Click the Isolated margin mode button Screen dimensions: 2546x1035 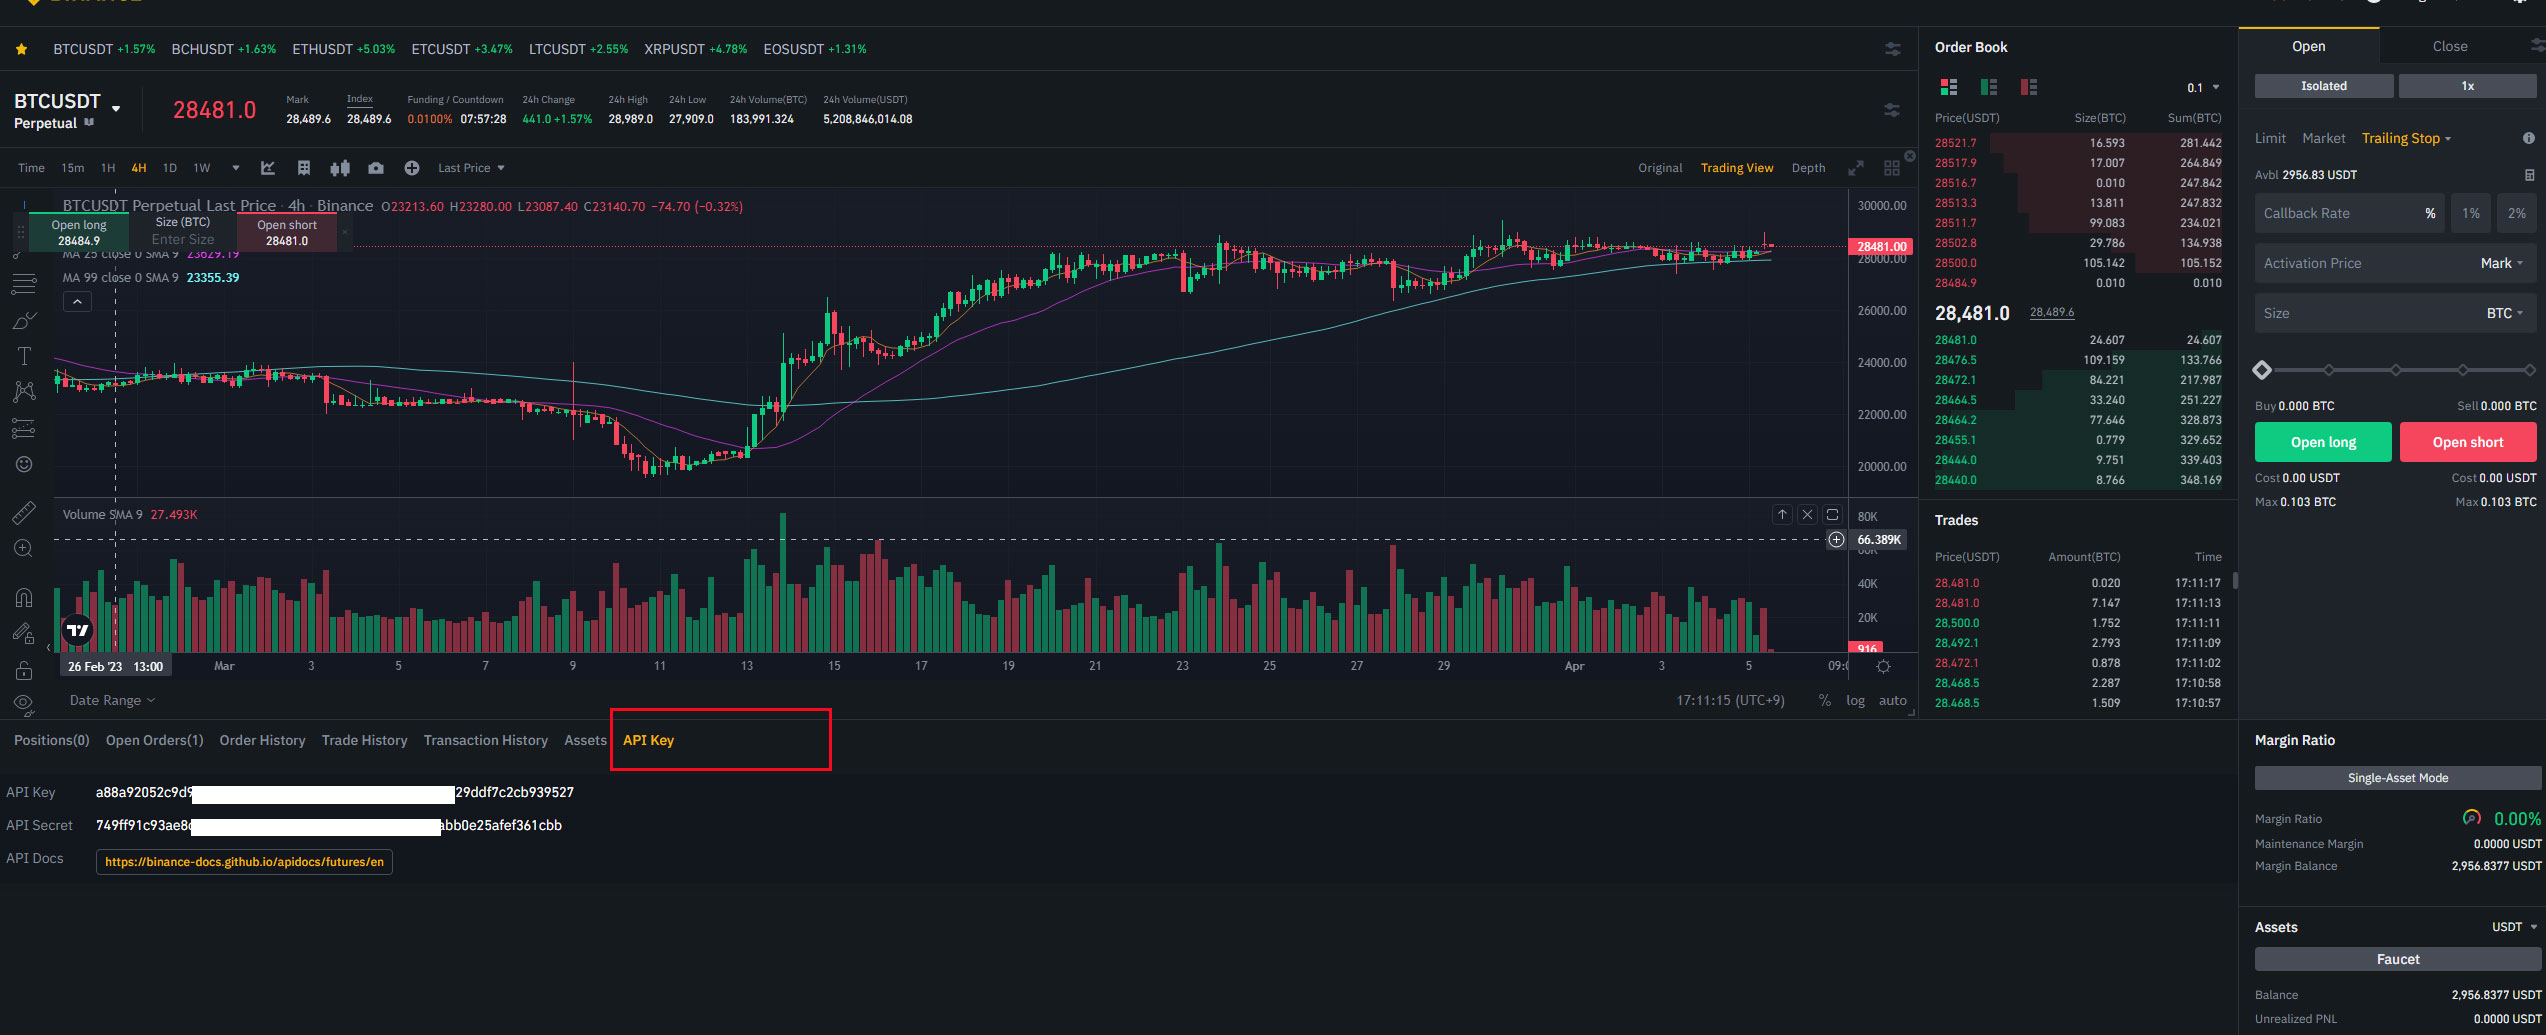click(2324, 86)
